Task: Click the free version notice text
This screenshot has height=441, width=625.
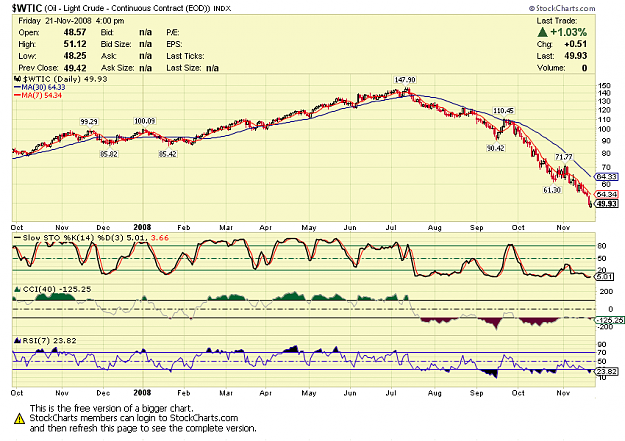Action: (143, 418)
